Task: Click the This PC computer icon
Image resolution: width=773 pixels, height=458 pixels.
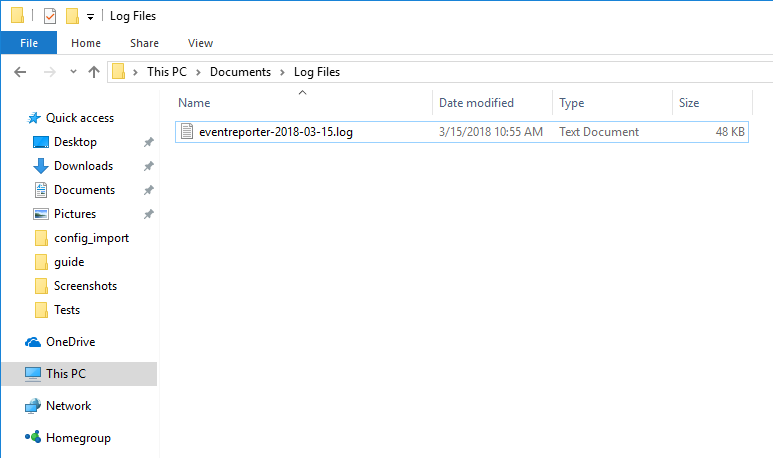Action: 33,374
